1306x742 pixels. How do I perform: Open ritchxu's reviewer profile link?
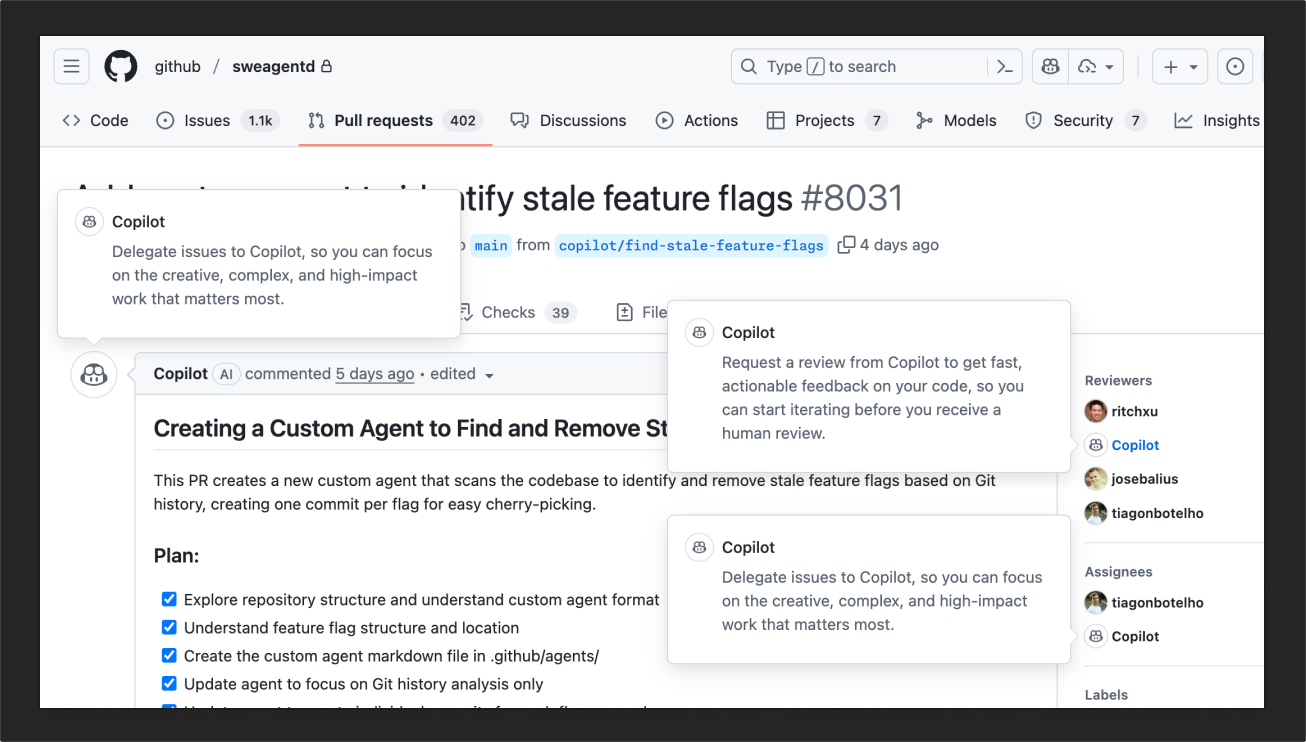click(1135, 411)
